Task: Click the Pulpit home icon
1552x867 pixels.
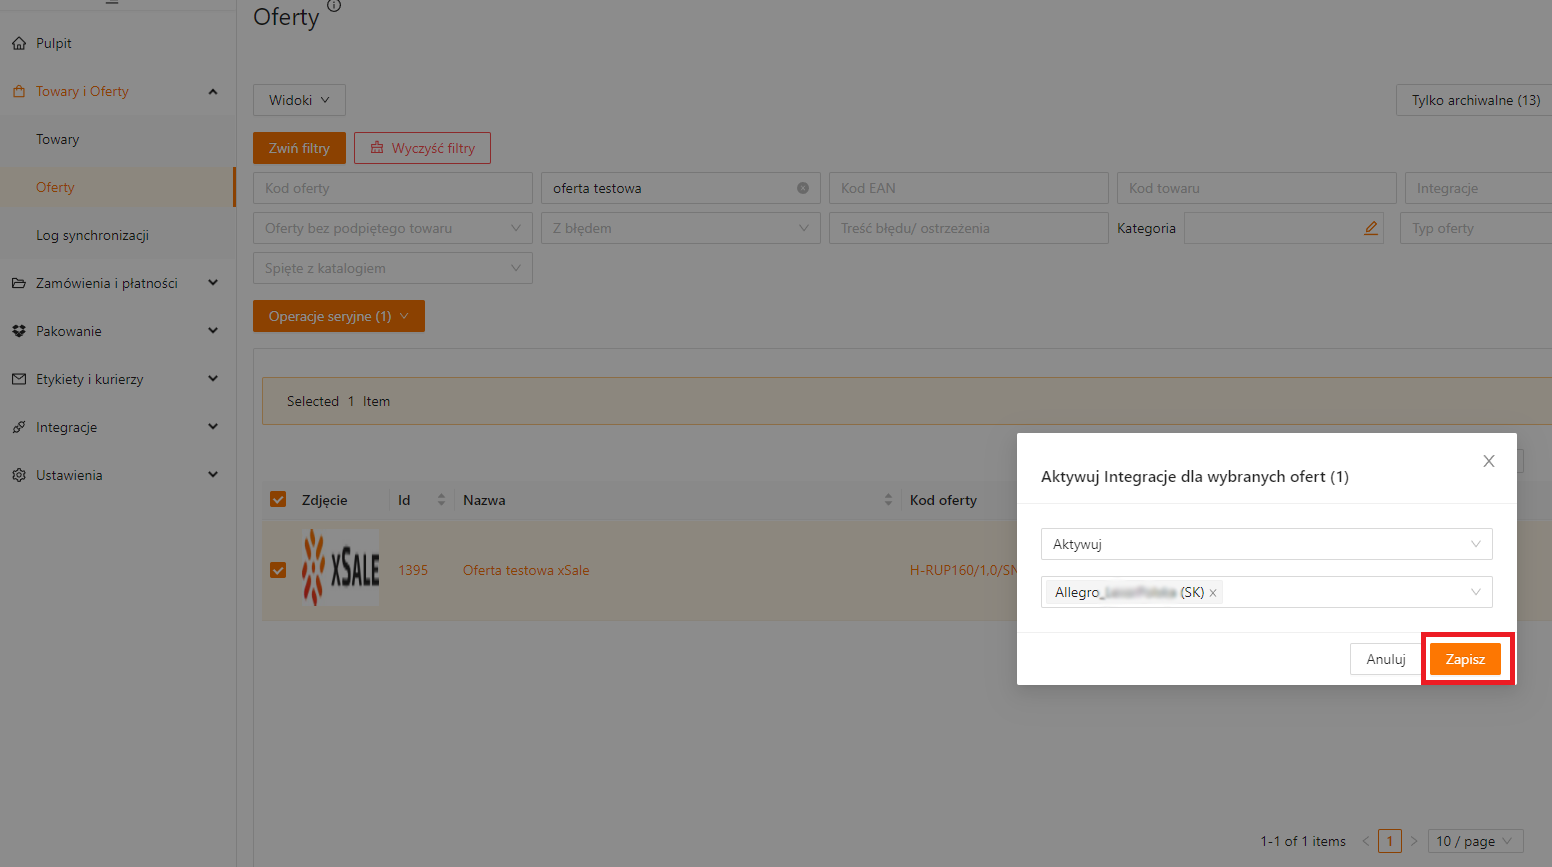Action: [x=19, y=44]
